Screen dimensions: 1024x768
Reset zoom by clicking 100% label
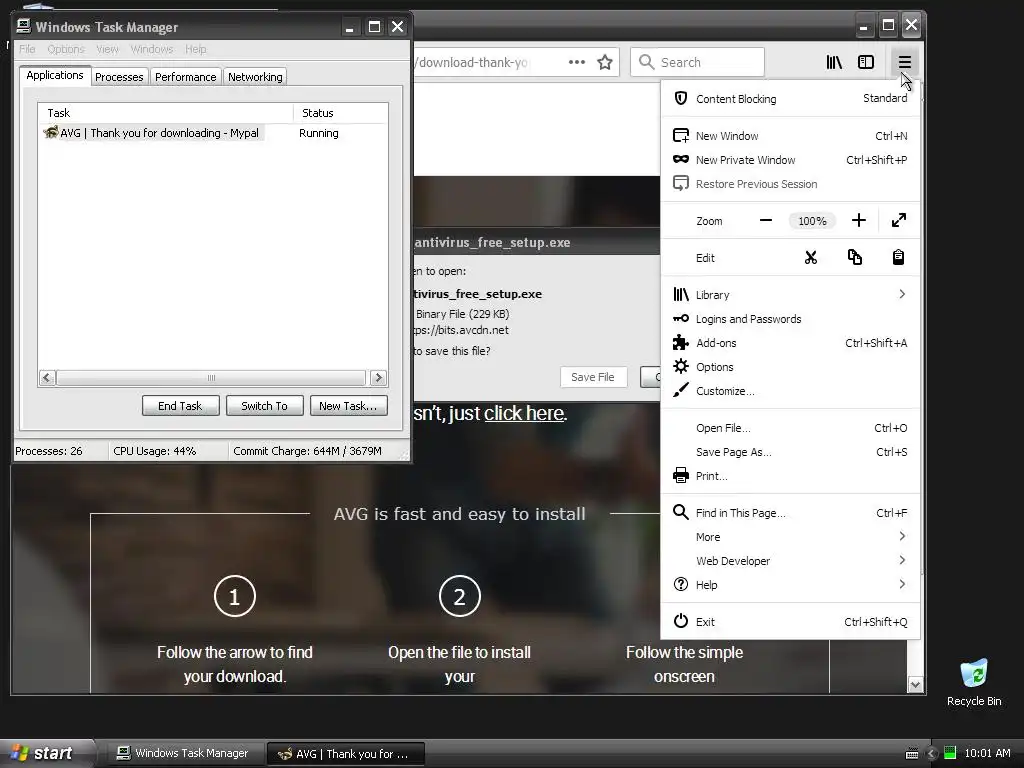pos(812,221)
